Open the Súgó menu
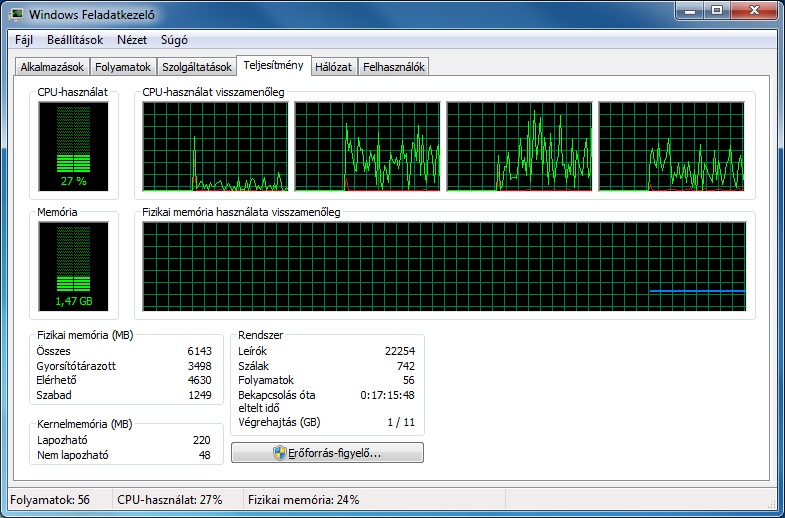785x518 pixels. (174, 40)
